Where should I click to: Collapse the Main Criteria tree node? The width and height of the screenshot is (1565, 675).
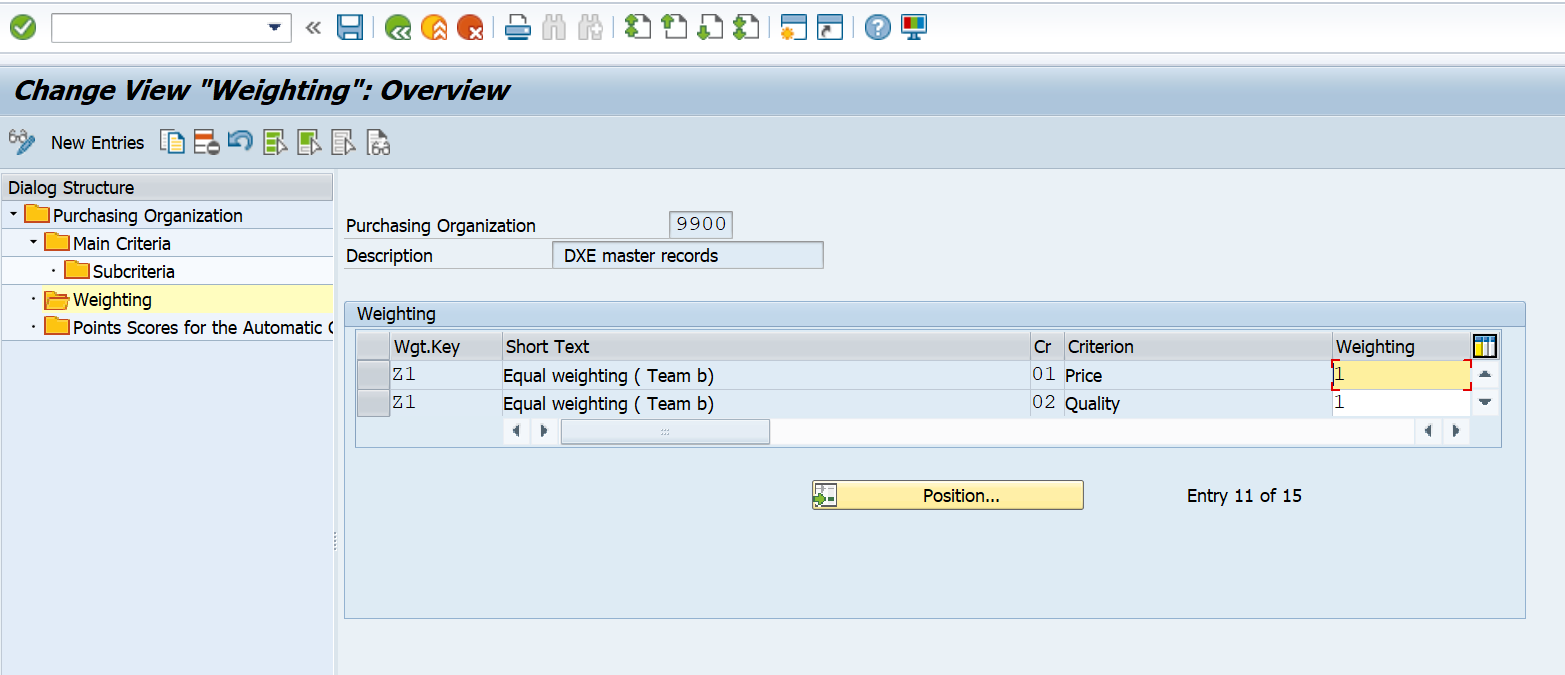tap(33, 242)
